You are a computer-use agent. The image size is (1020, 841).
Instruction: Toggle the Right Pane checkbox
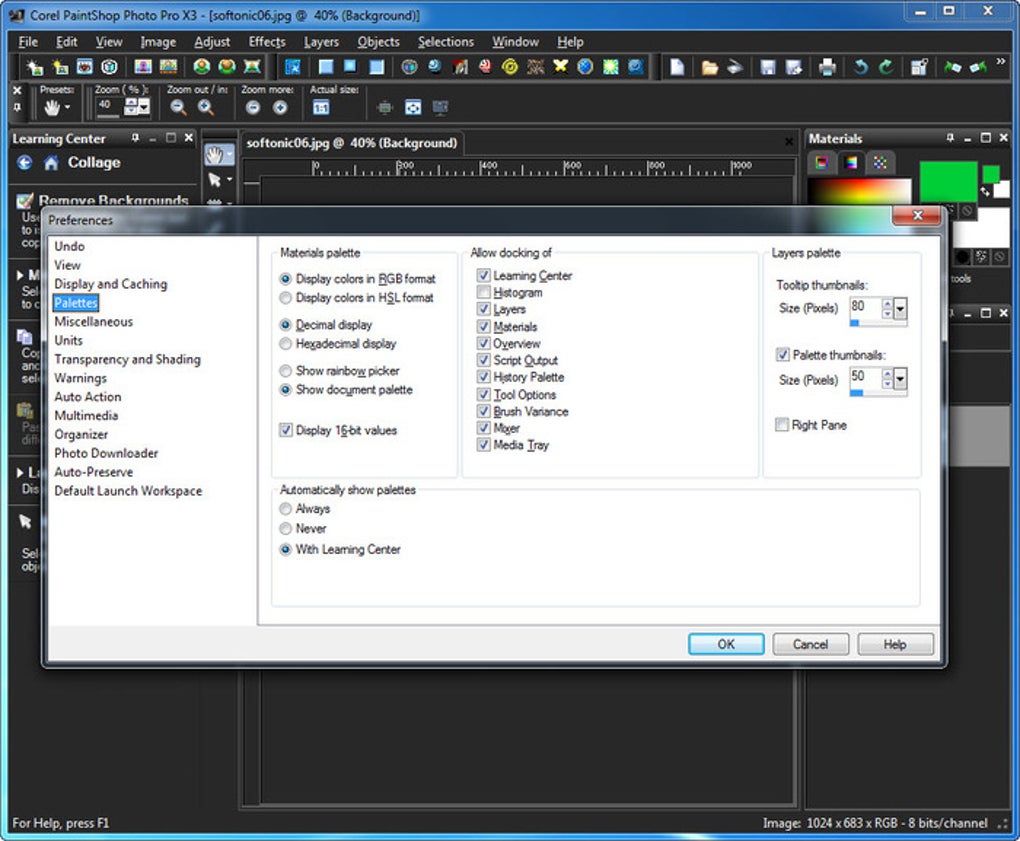pos(782,425)
